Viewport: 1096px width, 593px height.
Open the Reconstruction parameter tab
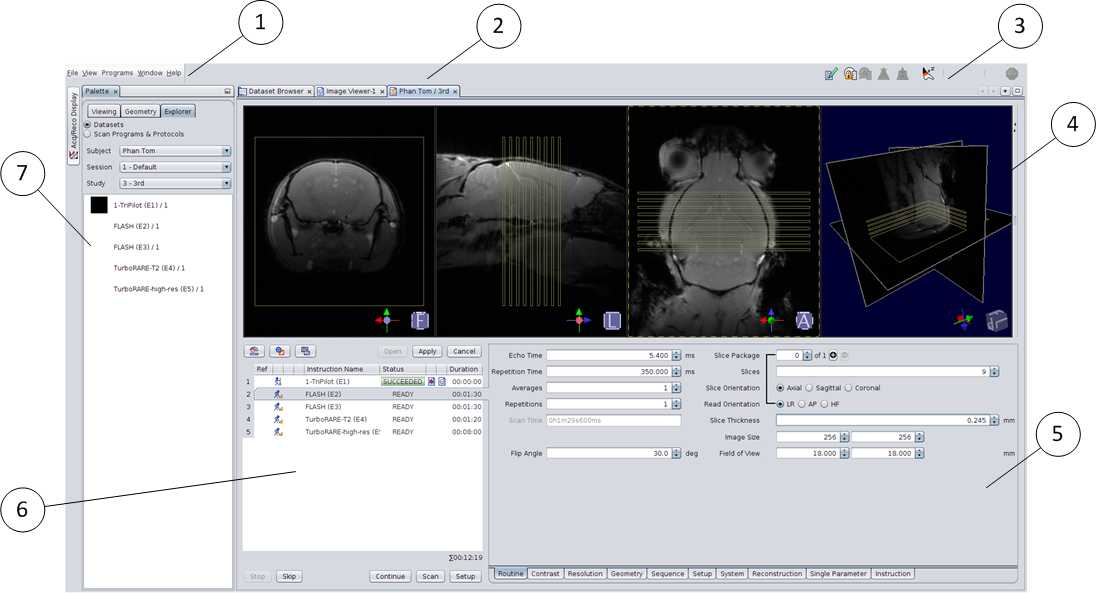(x=777, y=573)
